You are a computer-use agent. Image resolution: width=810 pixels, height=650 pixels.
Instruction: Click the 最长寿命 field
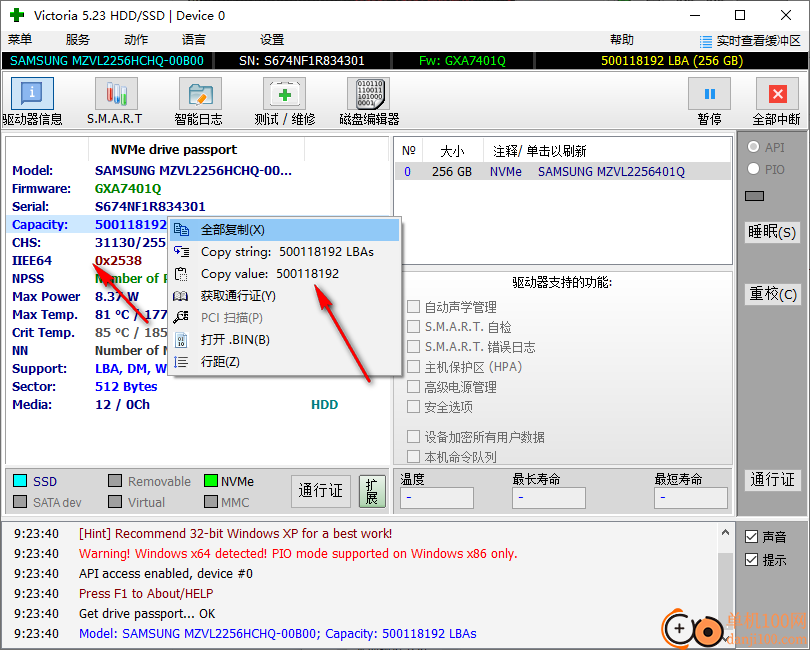pos(549,498)
